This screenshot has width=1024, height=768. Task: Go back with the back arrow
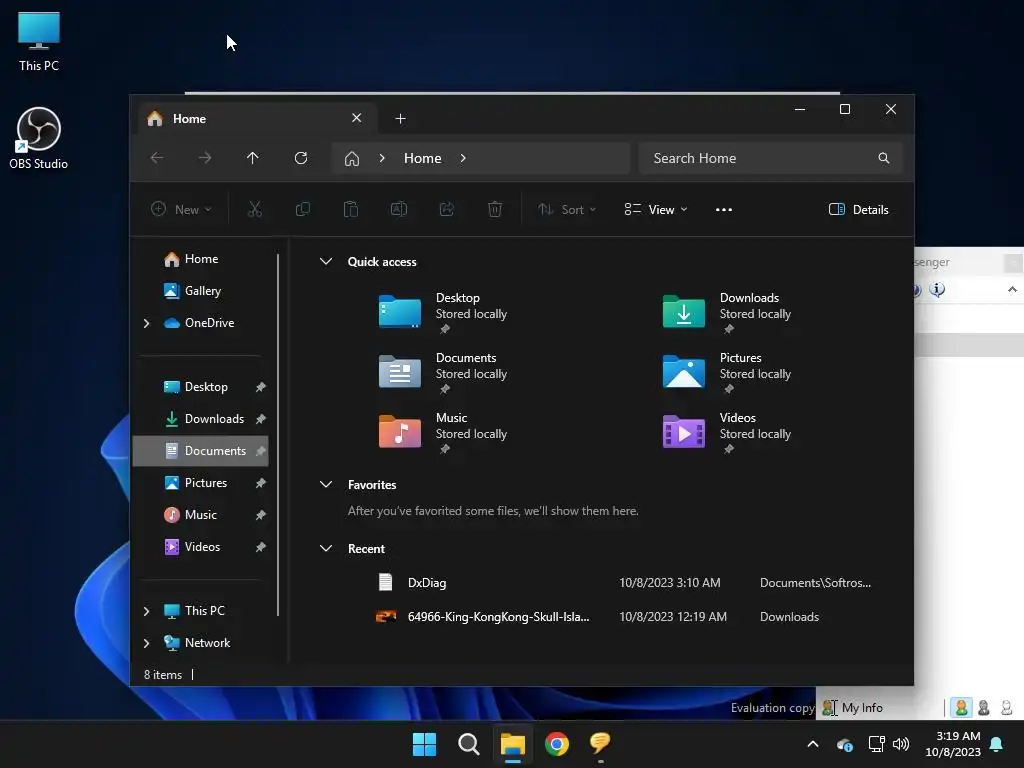157,158
